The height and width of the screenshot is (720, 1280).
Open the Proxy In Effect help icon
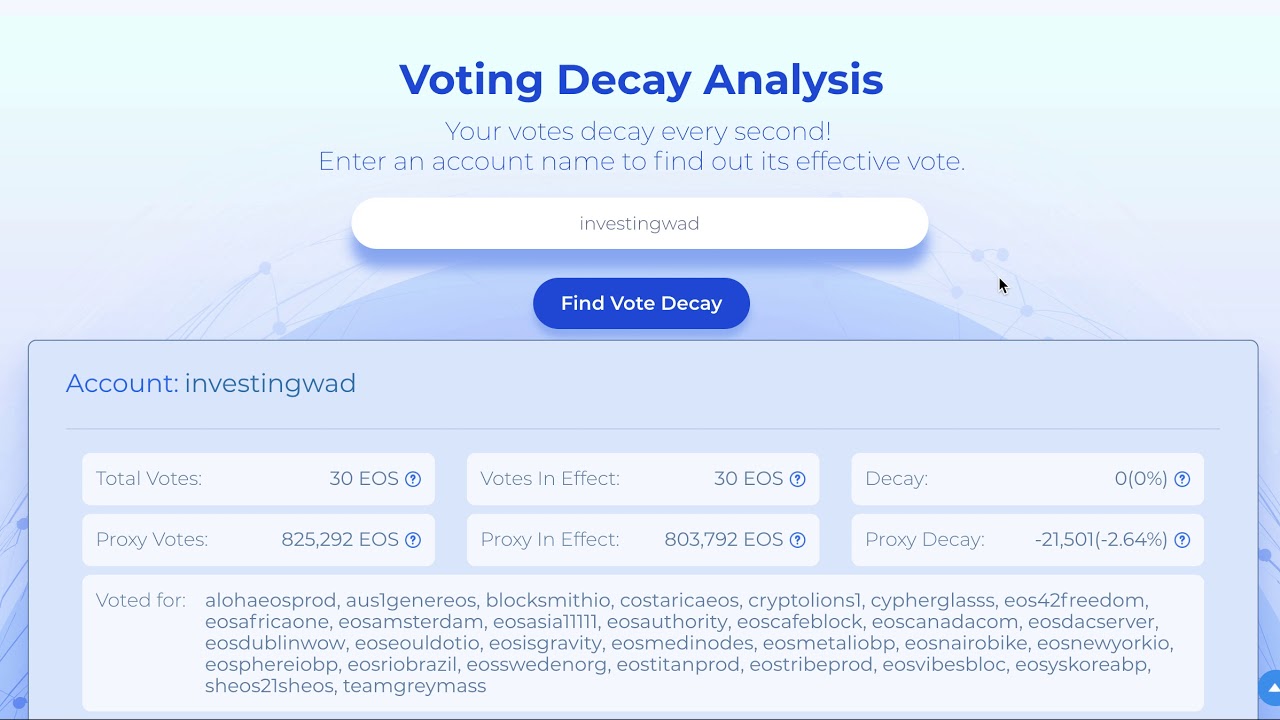click(797, 540)
